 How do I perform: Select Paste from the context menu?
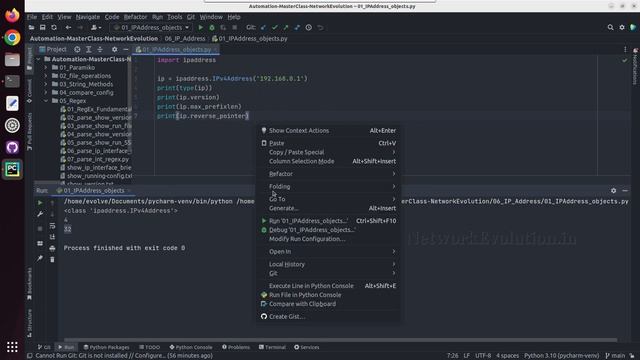coord(328,143)
